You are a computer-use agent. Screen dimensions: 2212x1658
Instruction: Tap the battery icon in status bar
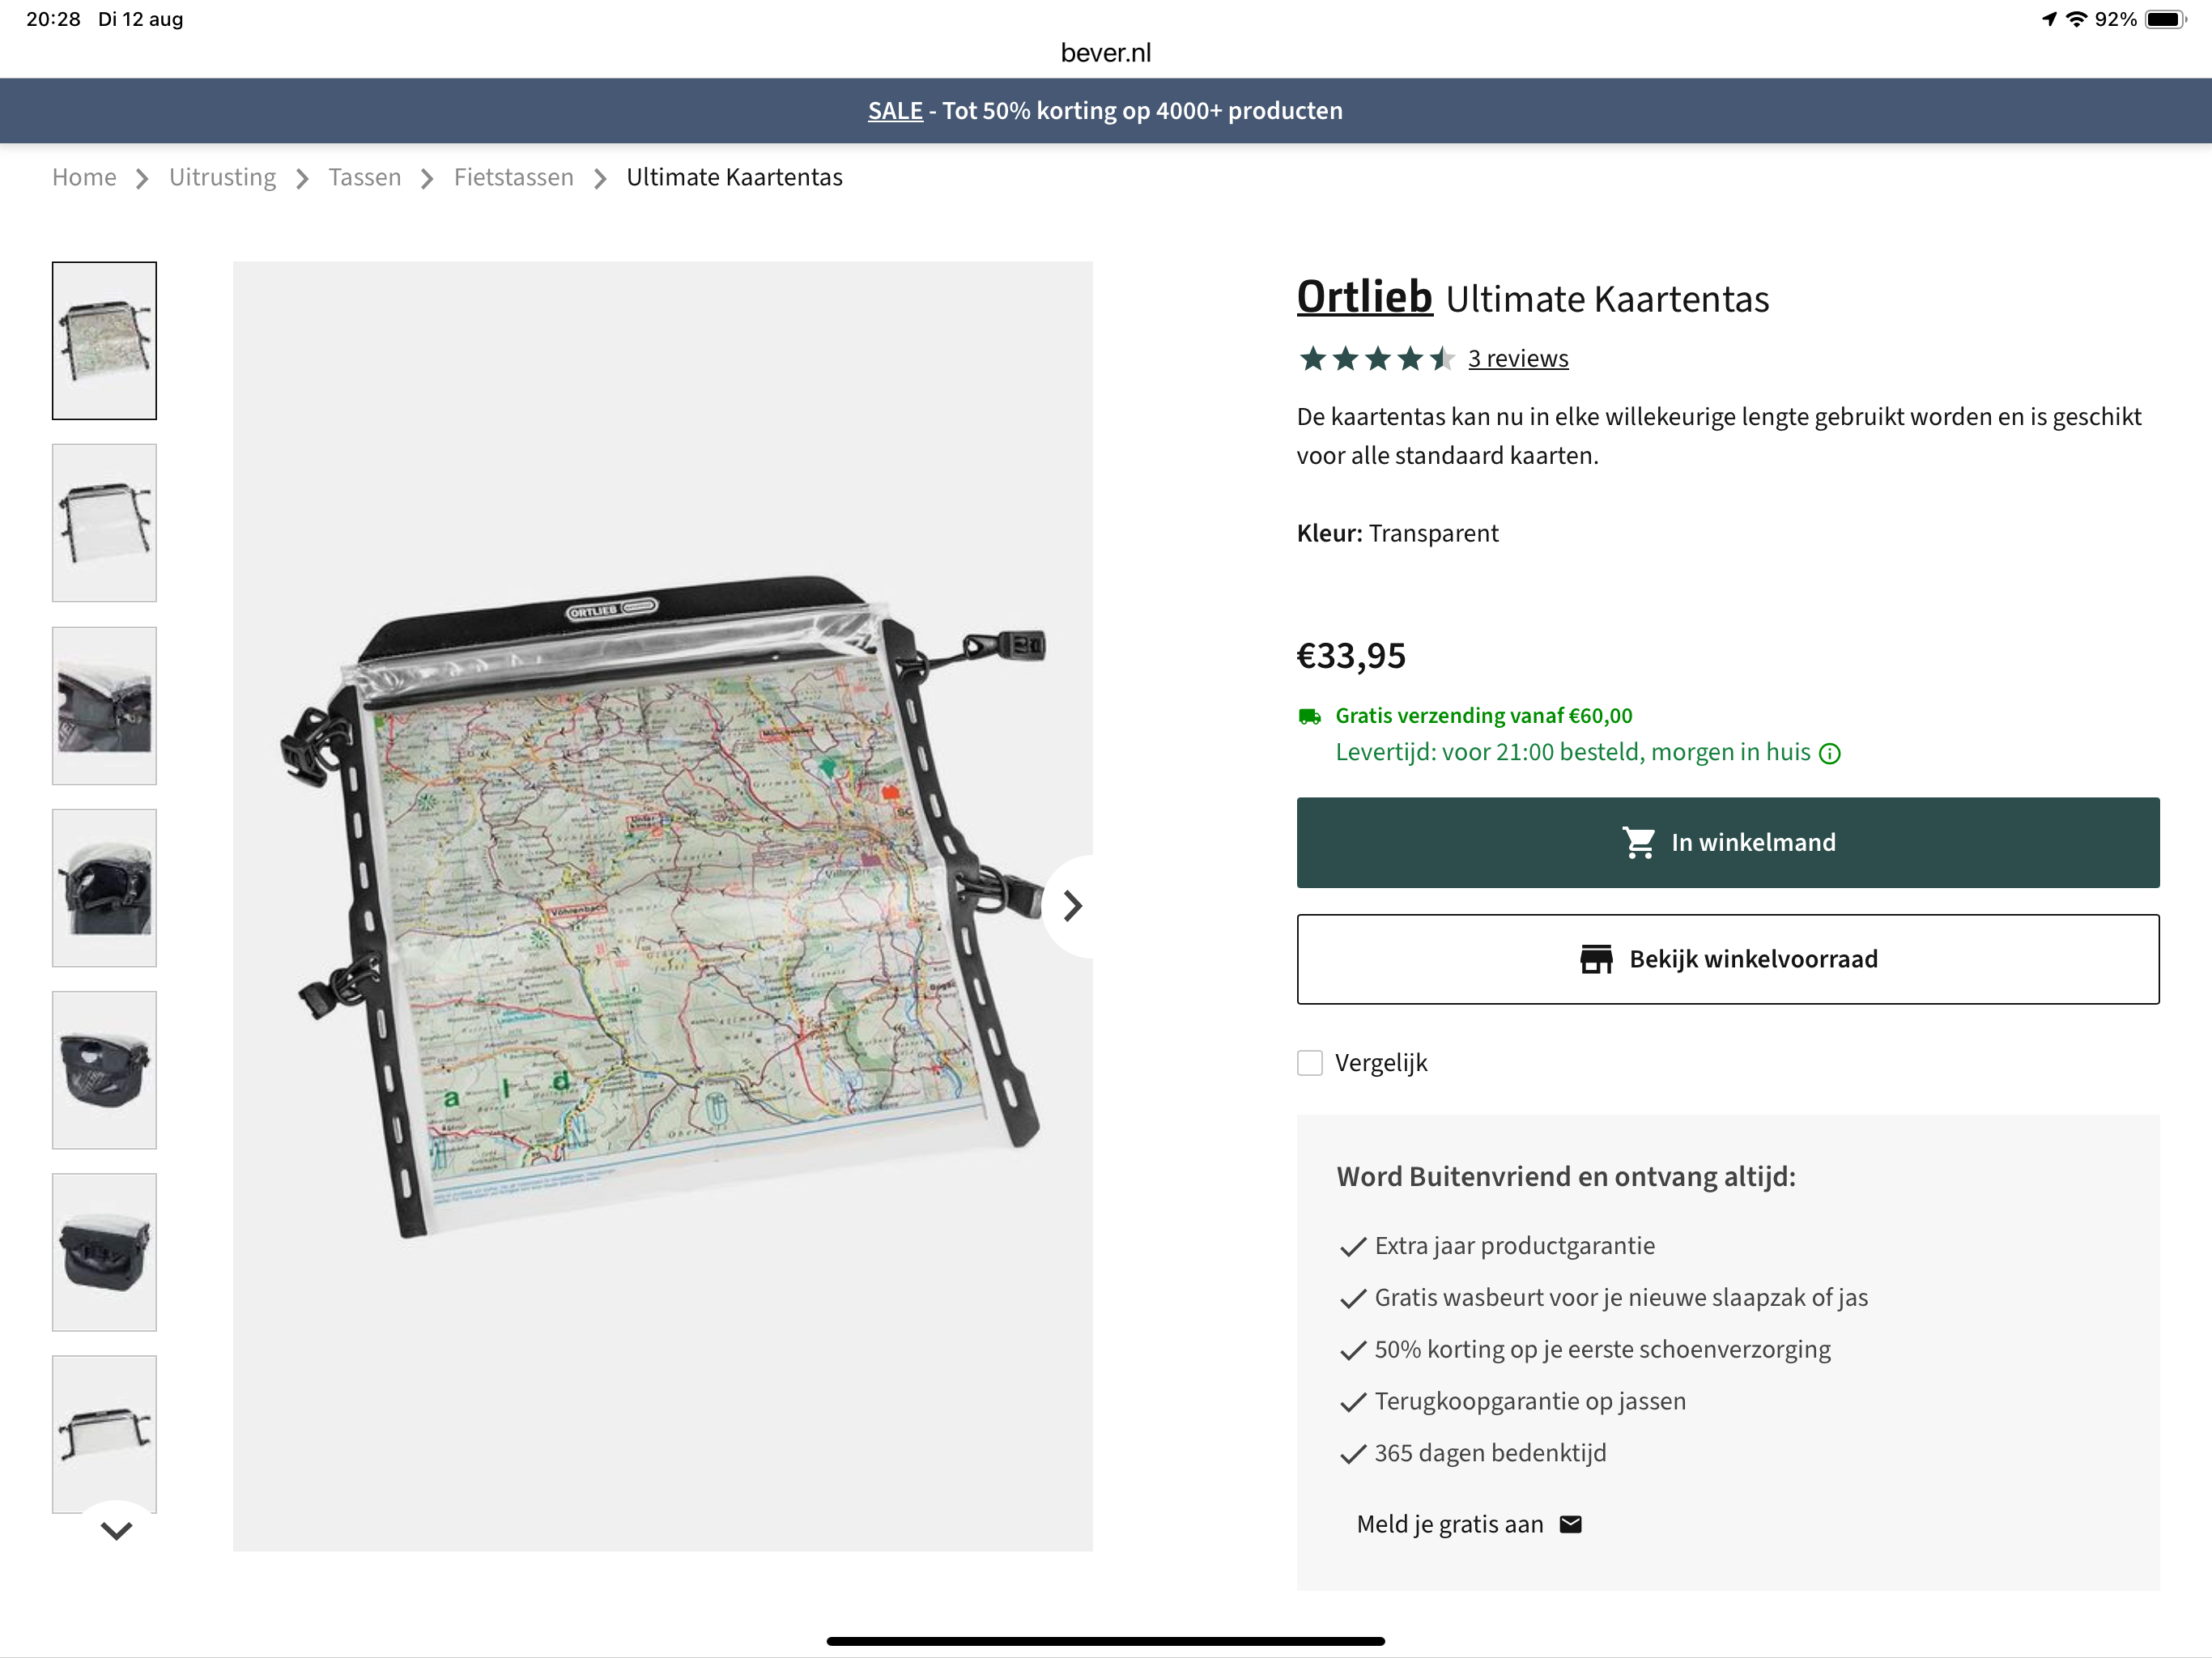[x=2165, y=19]
